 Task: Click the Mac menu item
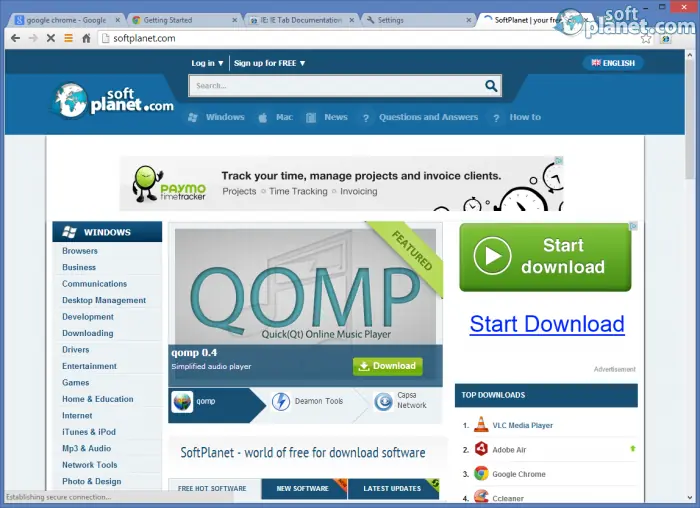[x=284, y=117]
